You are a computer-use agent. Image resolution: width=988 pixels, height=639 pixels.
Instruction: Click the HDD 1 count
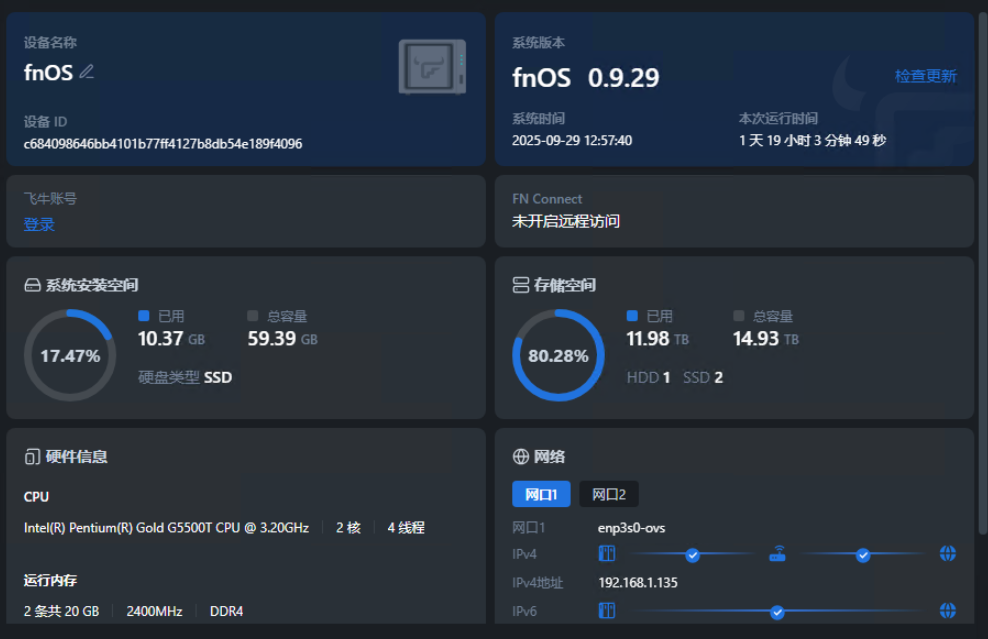point(648,377)
